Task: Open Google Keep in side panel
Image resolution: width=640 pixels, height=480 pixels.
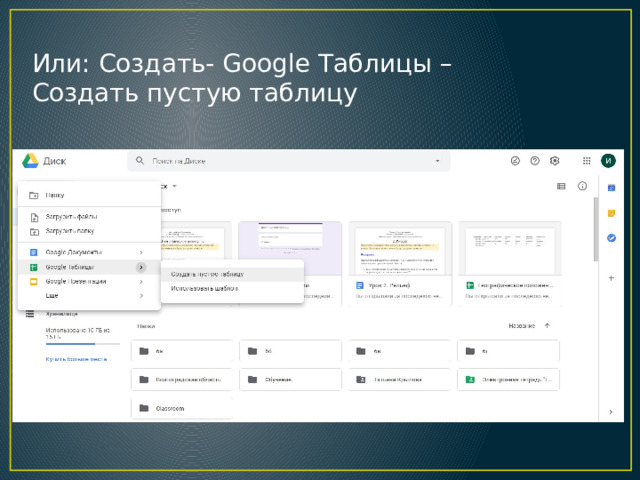Action: (611, 213)
